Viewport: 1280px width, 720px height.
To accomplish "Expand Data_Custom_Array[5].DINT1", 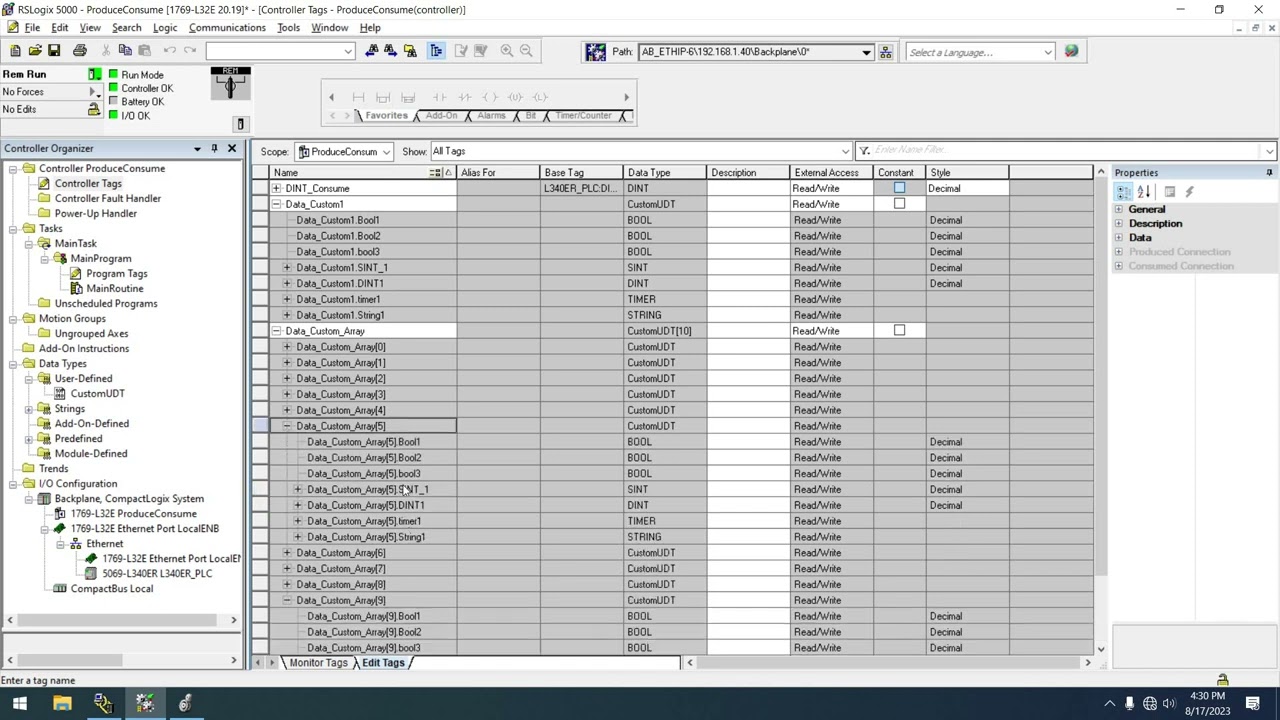I will coord(298,505).
